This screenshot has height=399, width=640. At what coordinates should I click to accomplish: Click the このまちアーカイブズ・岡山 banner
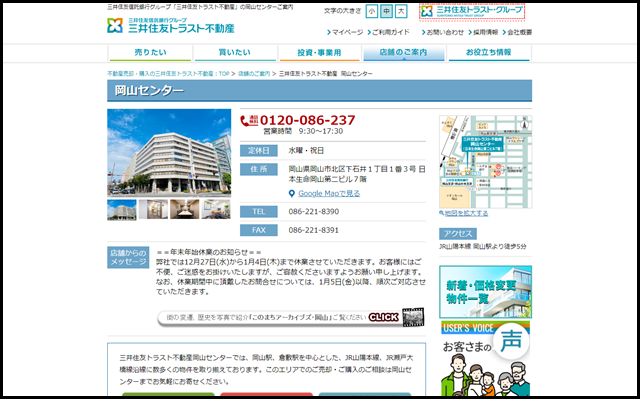(291, 317)
